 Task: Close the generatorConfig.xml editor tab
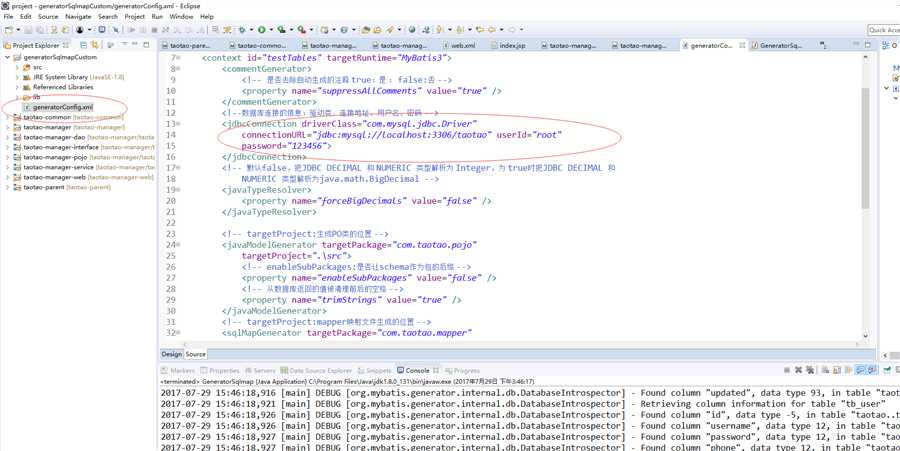coord(742,45)
